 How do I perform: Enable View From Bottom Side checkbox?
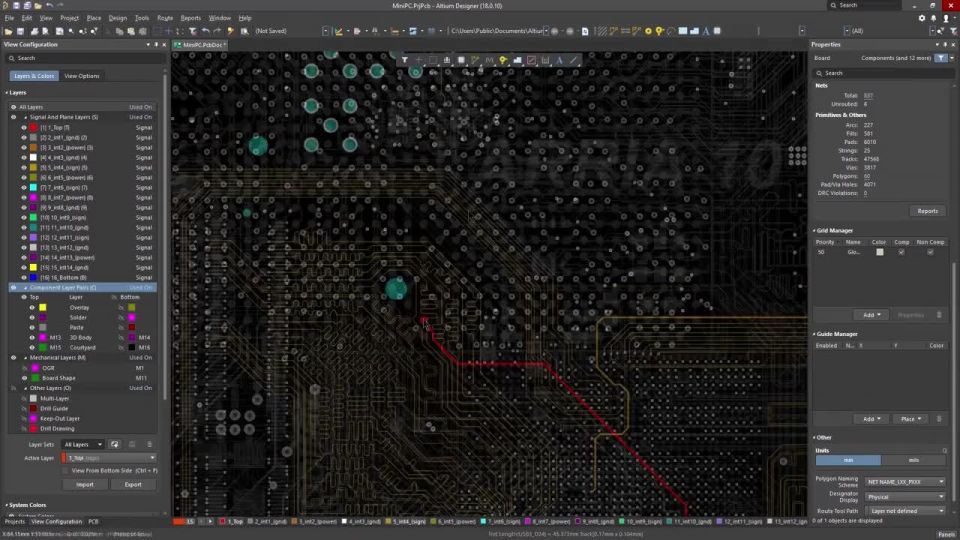65,471
